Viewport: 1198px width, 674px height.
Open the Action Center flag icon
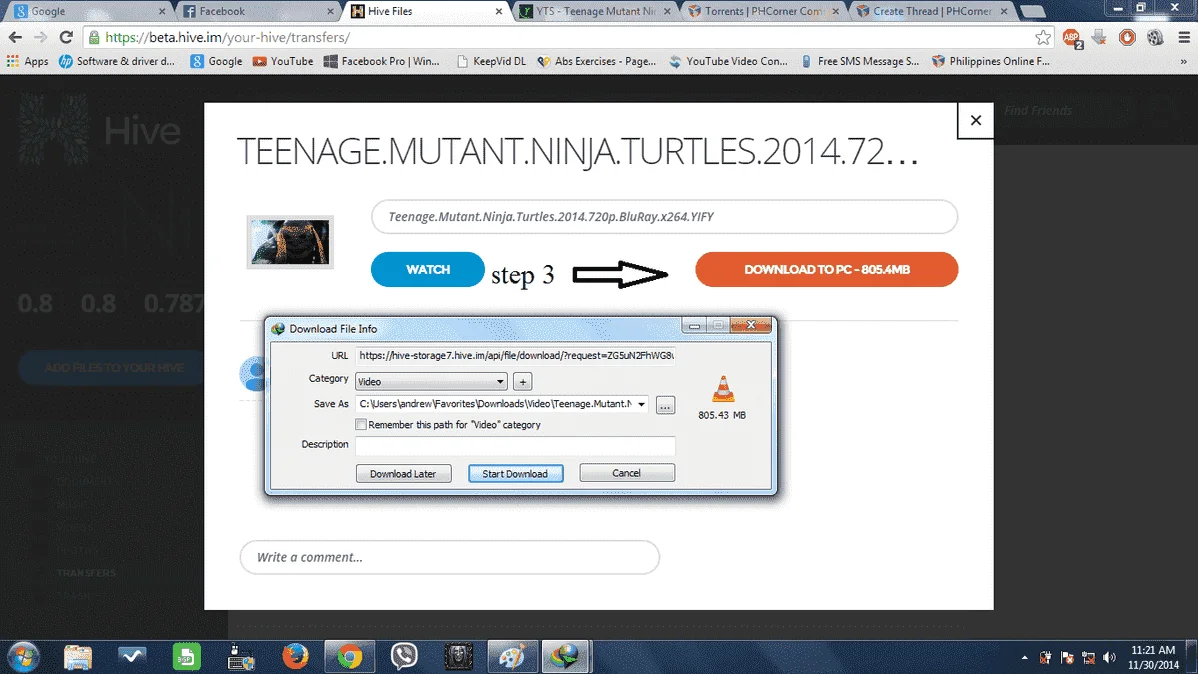coord(1067,657)
